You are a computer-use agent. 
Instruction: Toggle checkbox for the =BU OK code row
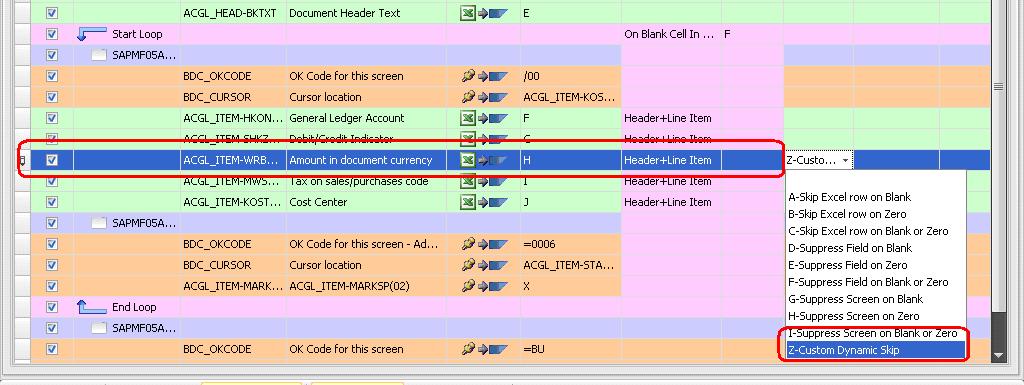click(x=52, y=349)
